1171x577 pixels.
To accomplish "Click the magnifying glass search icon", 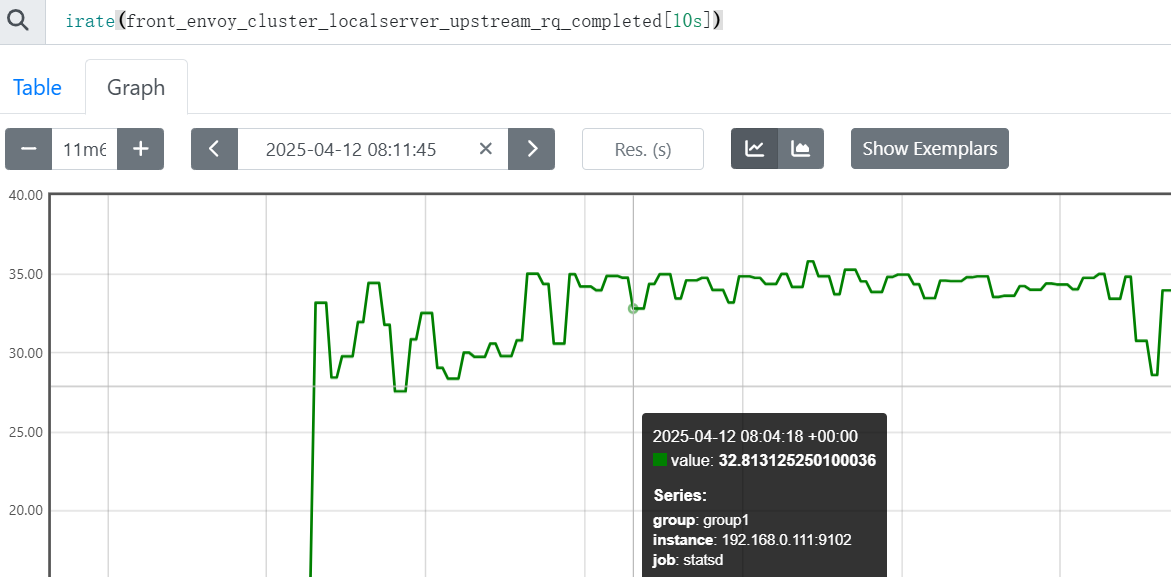I will point(21,21).
